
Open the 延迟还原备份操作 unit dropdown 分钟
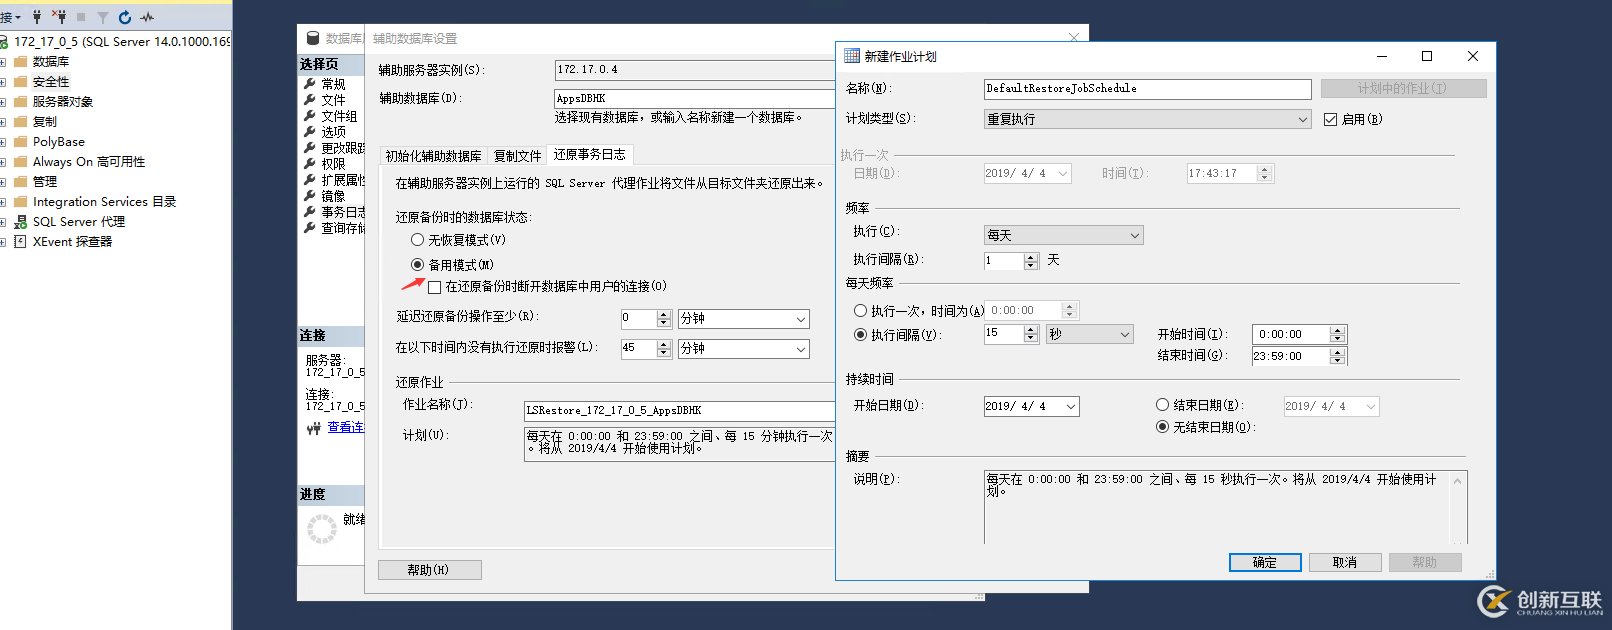744,319
